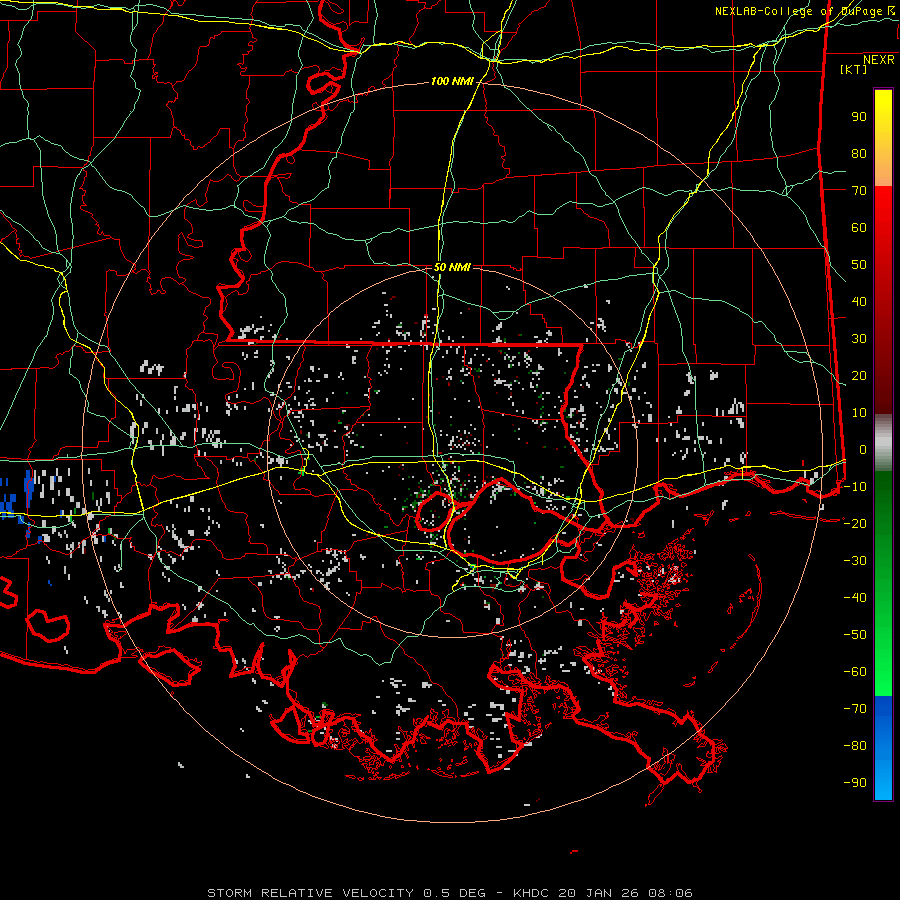The image size is (900, 900).
Task: Select the positive 40 scale value
Action: (859, 302)
